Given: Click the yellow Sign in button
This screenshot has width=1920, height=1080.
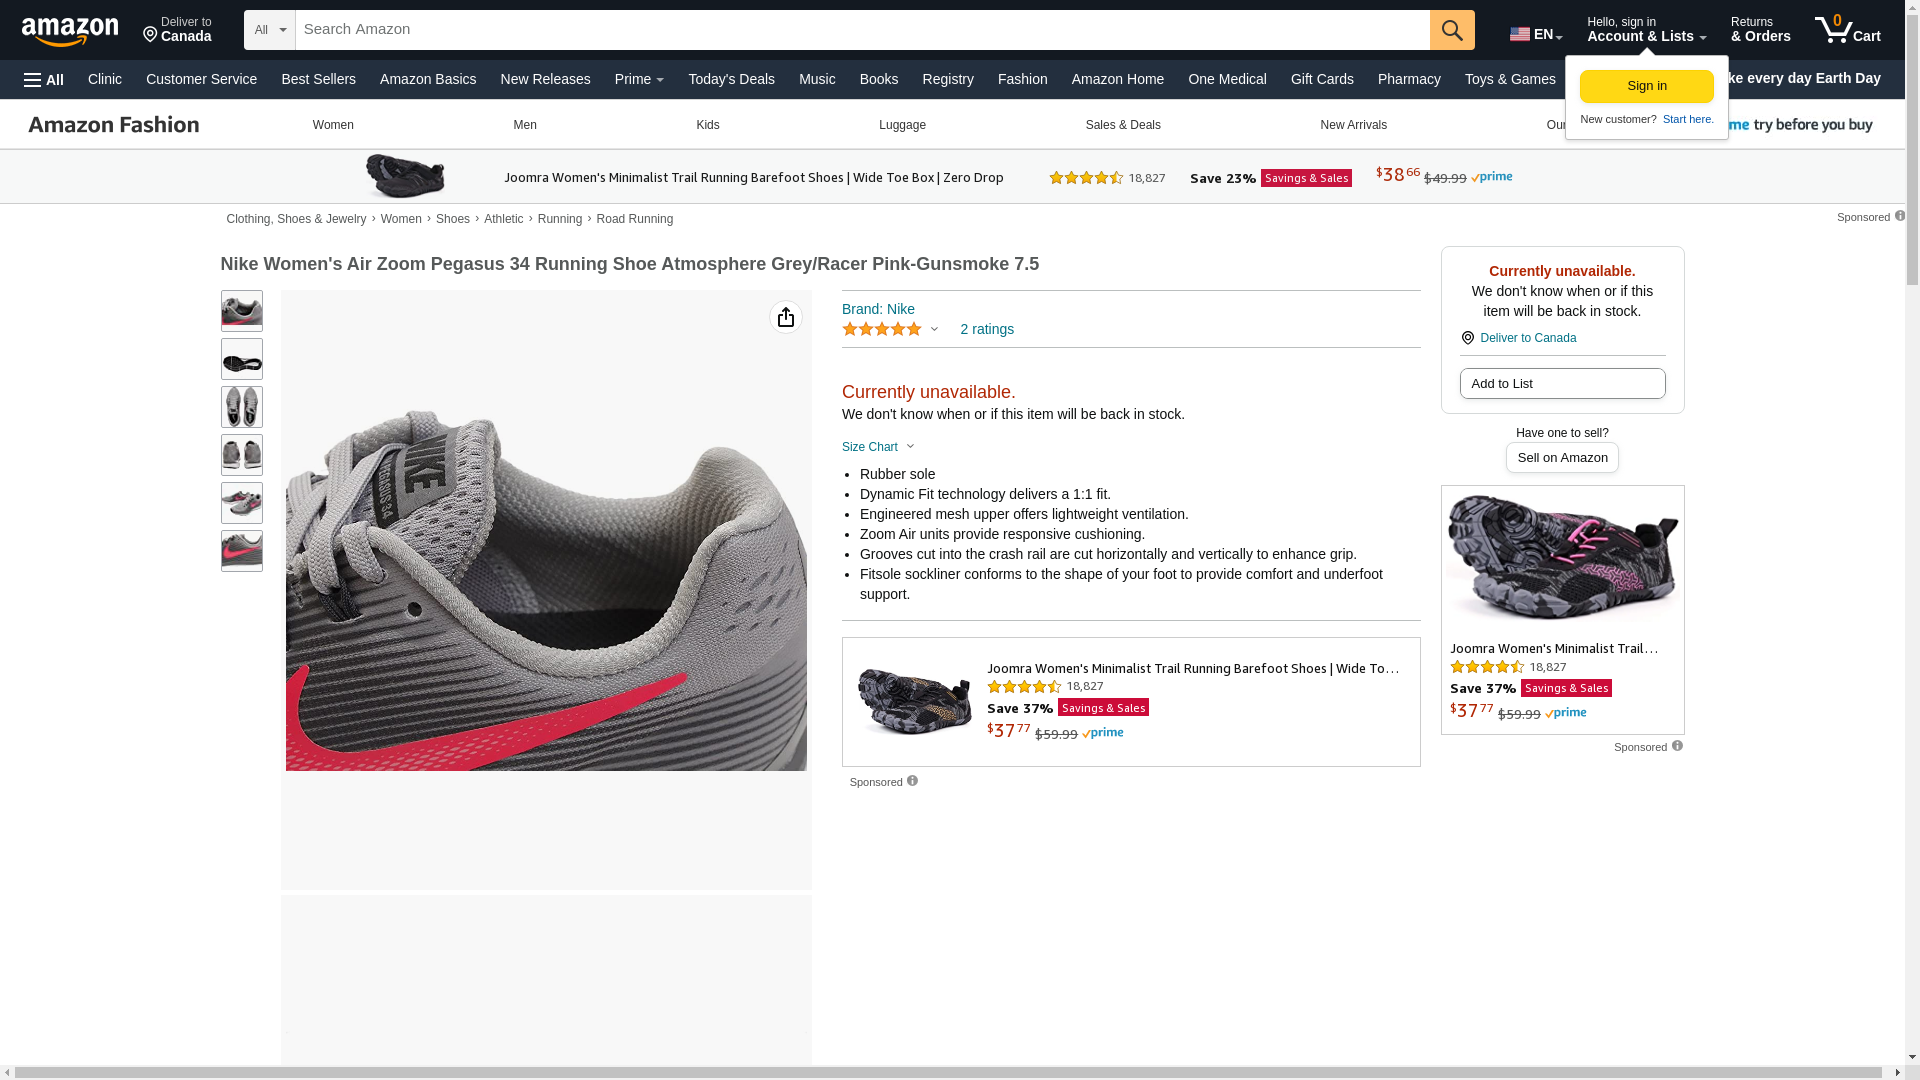Looking at the screenshot, I should [x=1646, y=86].
